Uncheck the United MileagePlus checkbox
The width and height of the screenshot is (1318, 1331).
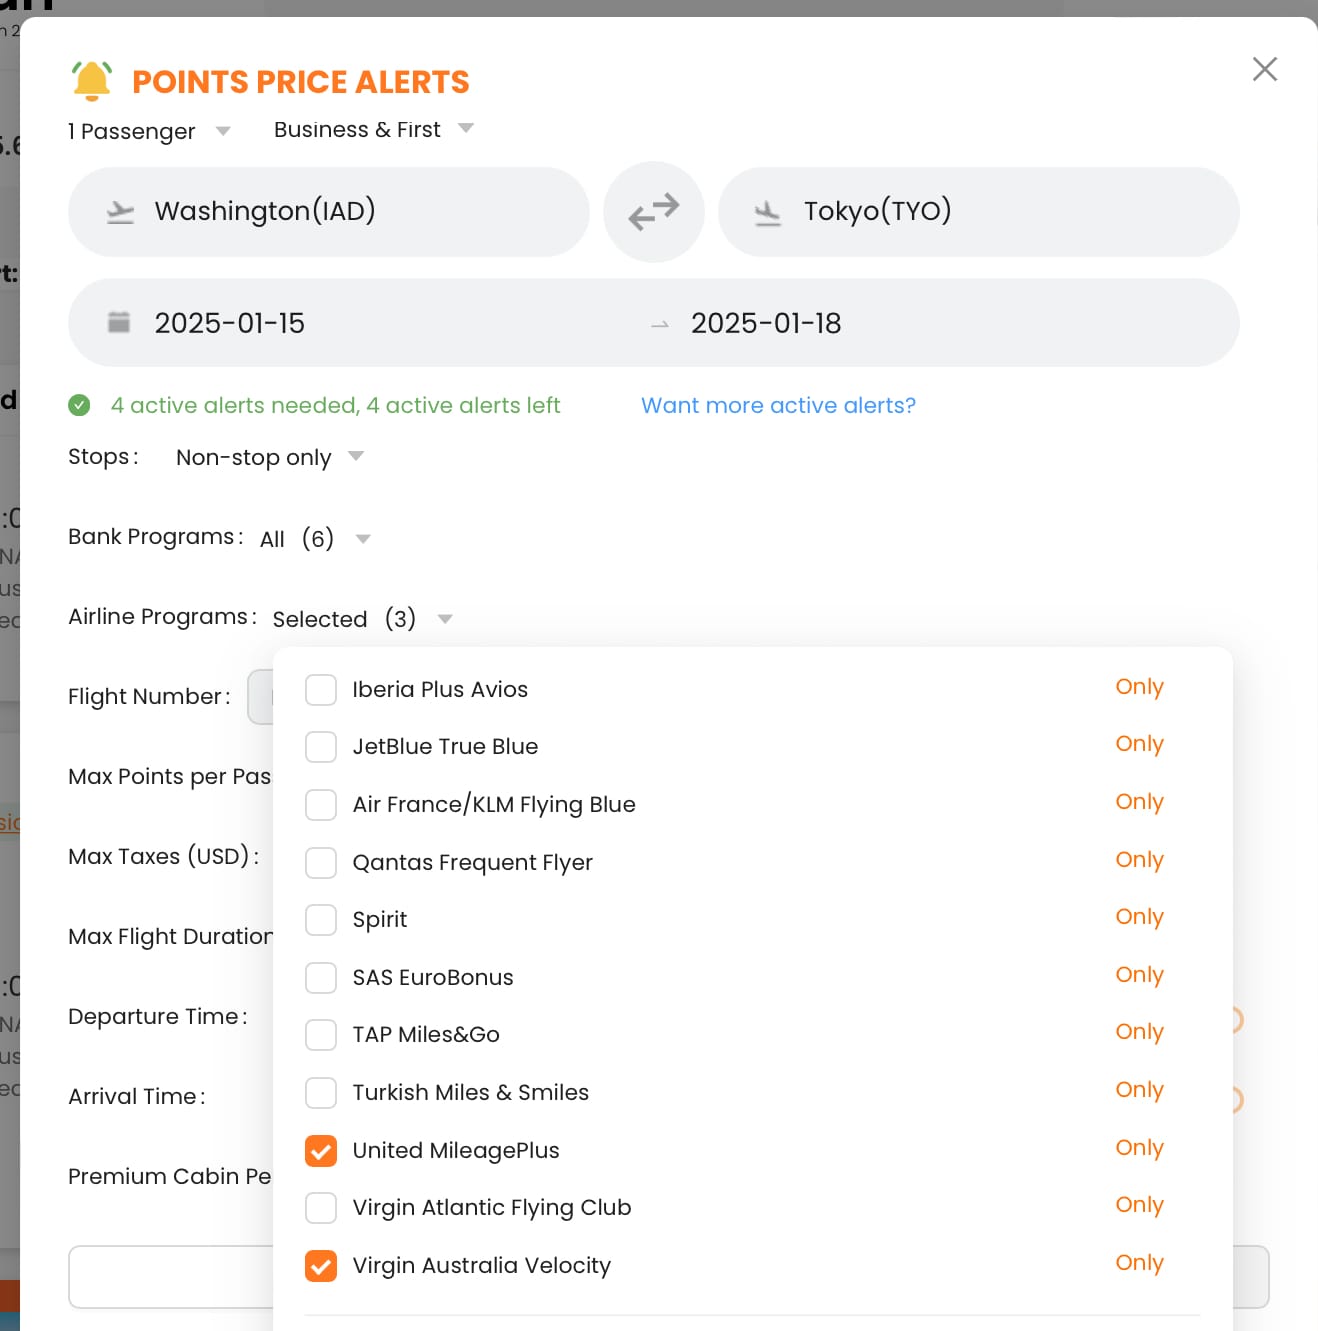(x=321, y=1151)
